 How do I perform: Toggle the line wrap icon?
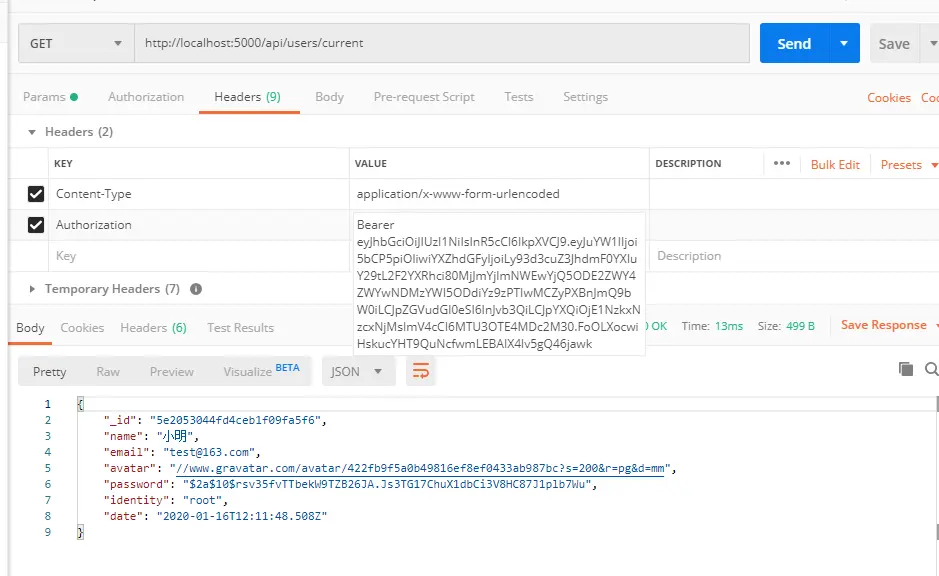click(420, 371)
